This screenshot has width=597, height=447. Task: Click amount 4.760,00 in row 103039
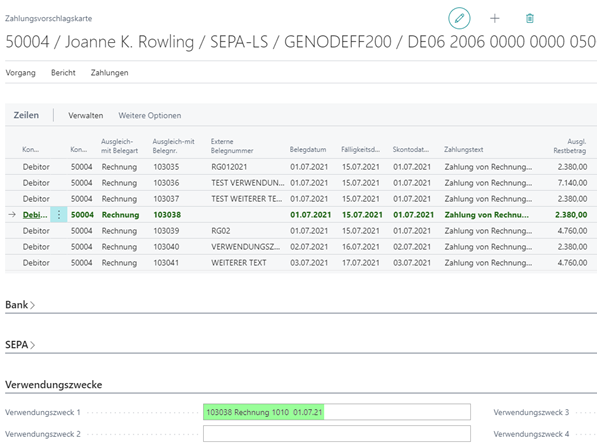point(572,231)
